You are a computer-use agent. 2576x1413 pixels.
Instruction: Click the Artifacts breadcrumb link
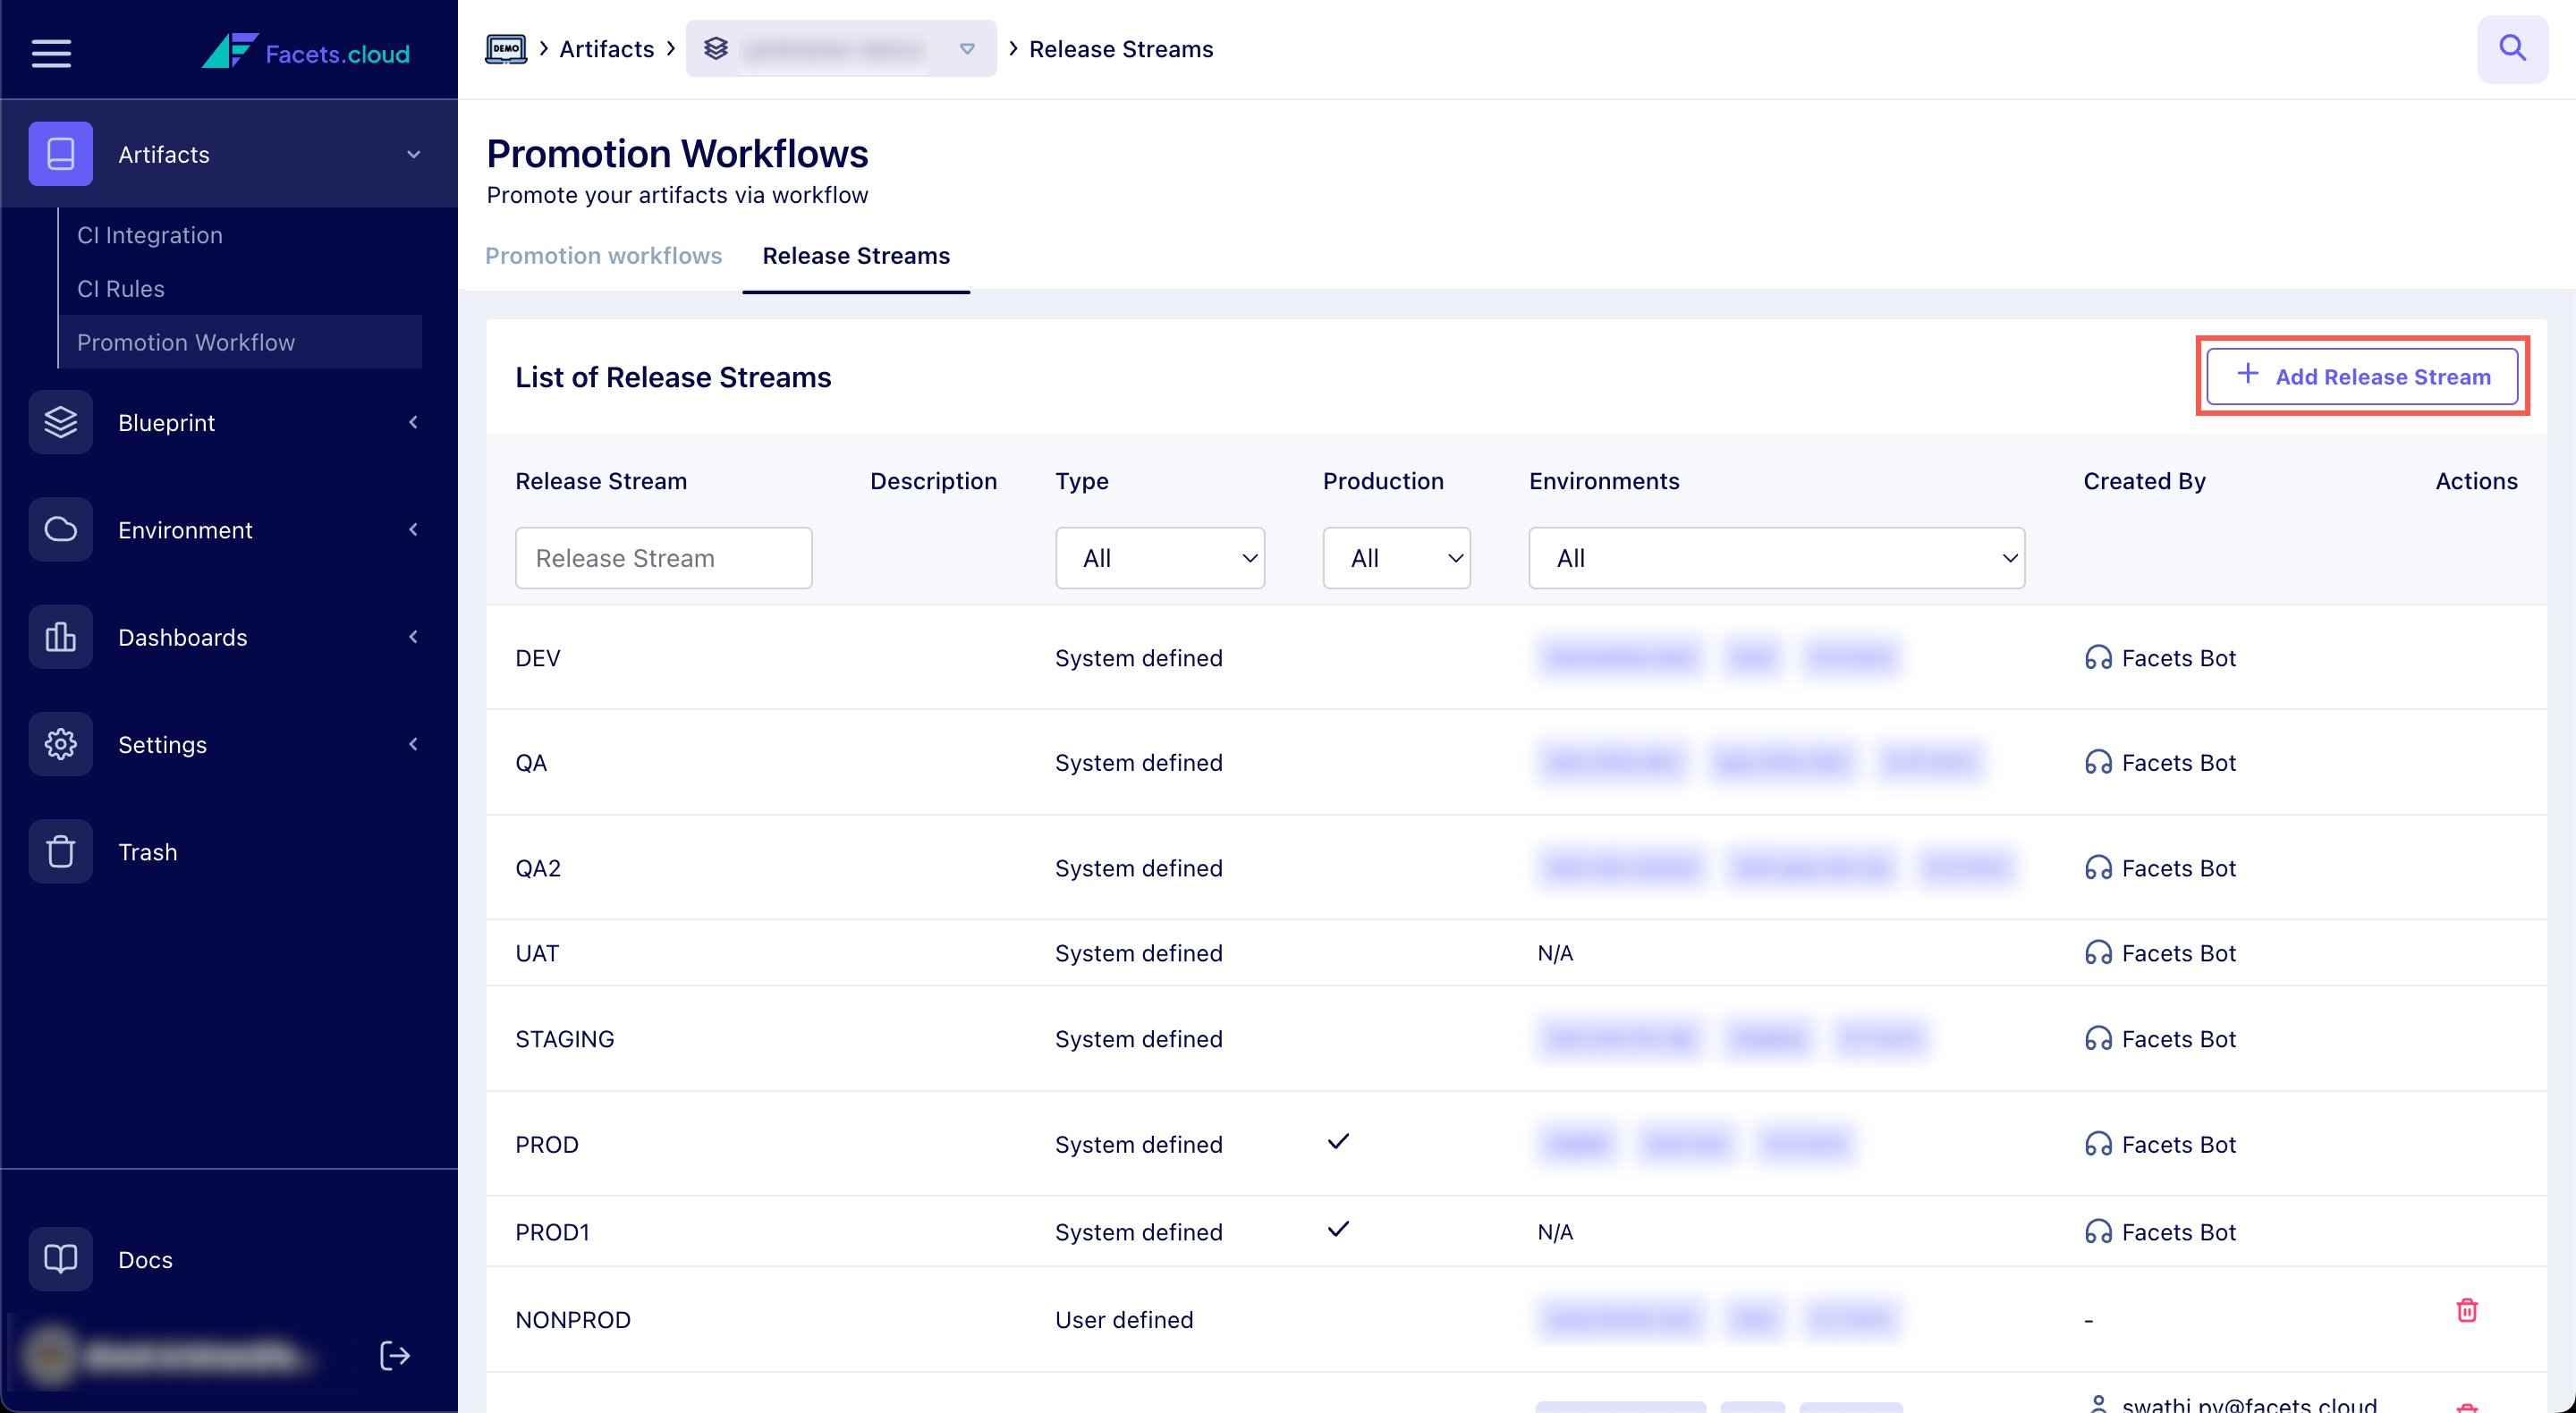coord(606,49)
